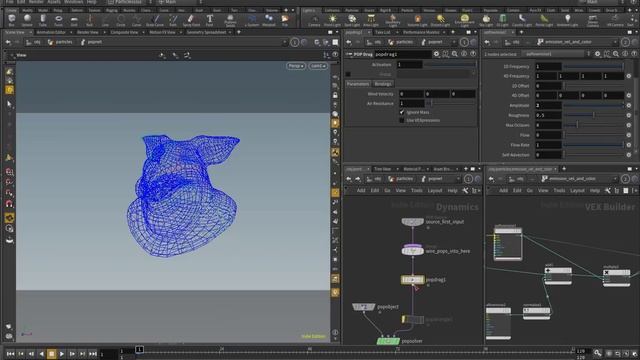This screenshot has height=360, width=640.
Task: Expand VEX Builder path dropdown
Action: click(615, 179)
